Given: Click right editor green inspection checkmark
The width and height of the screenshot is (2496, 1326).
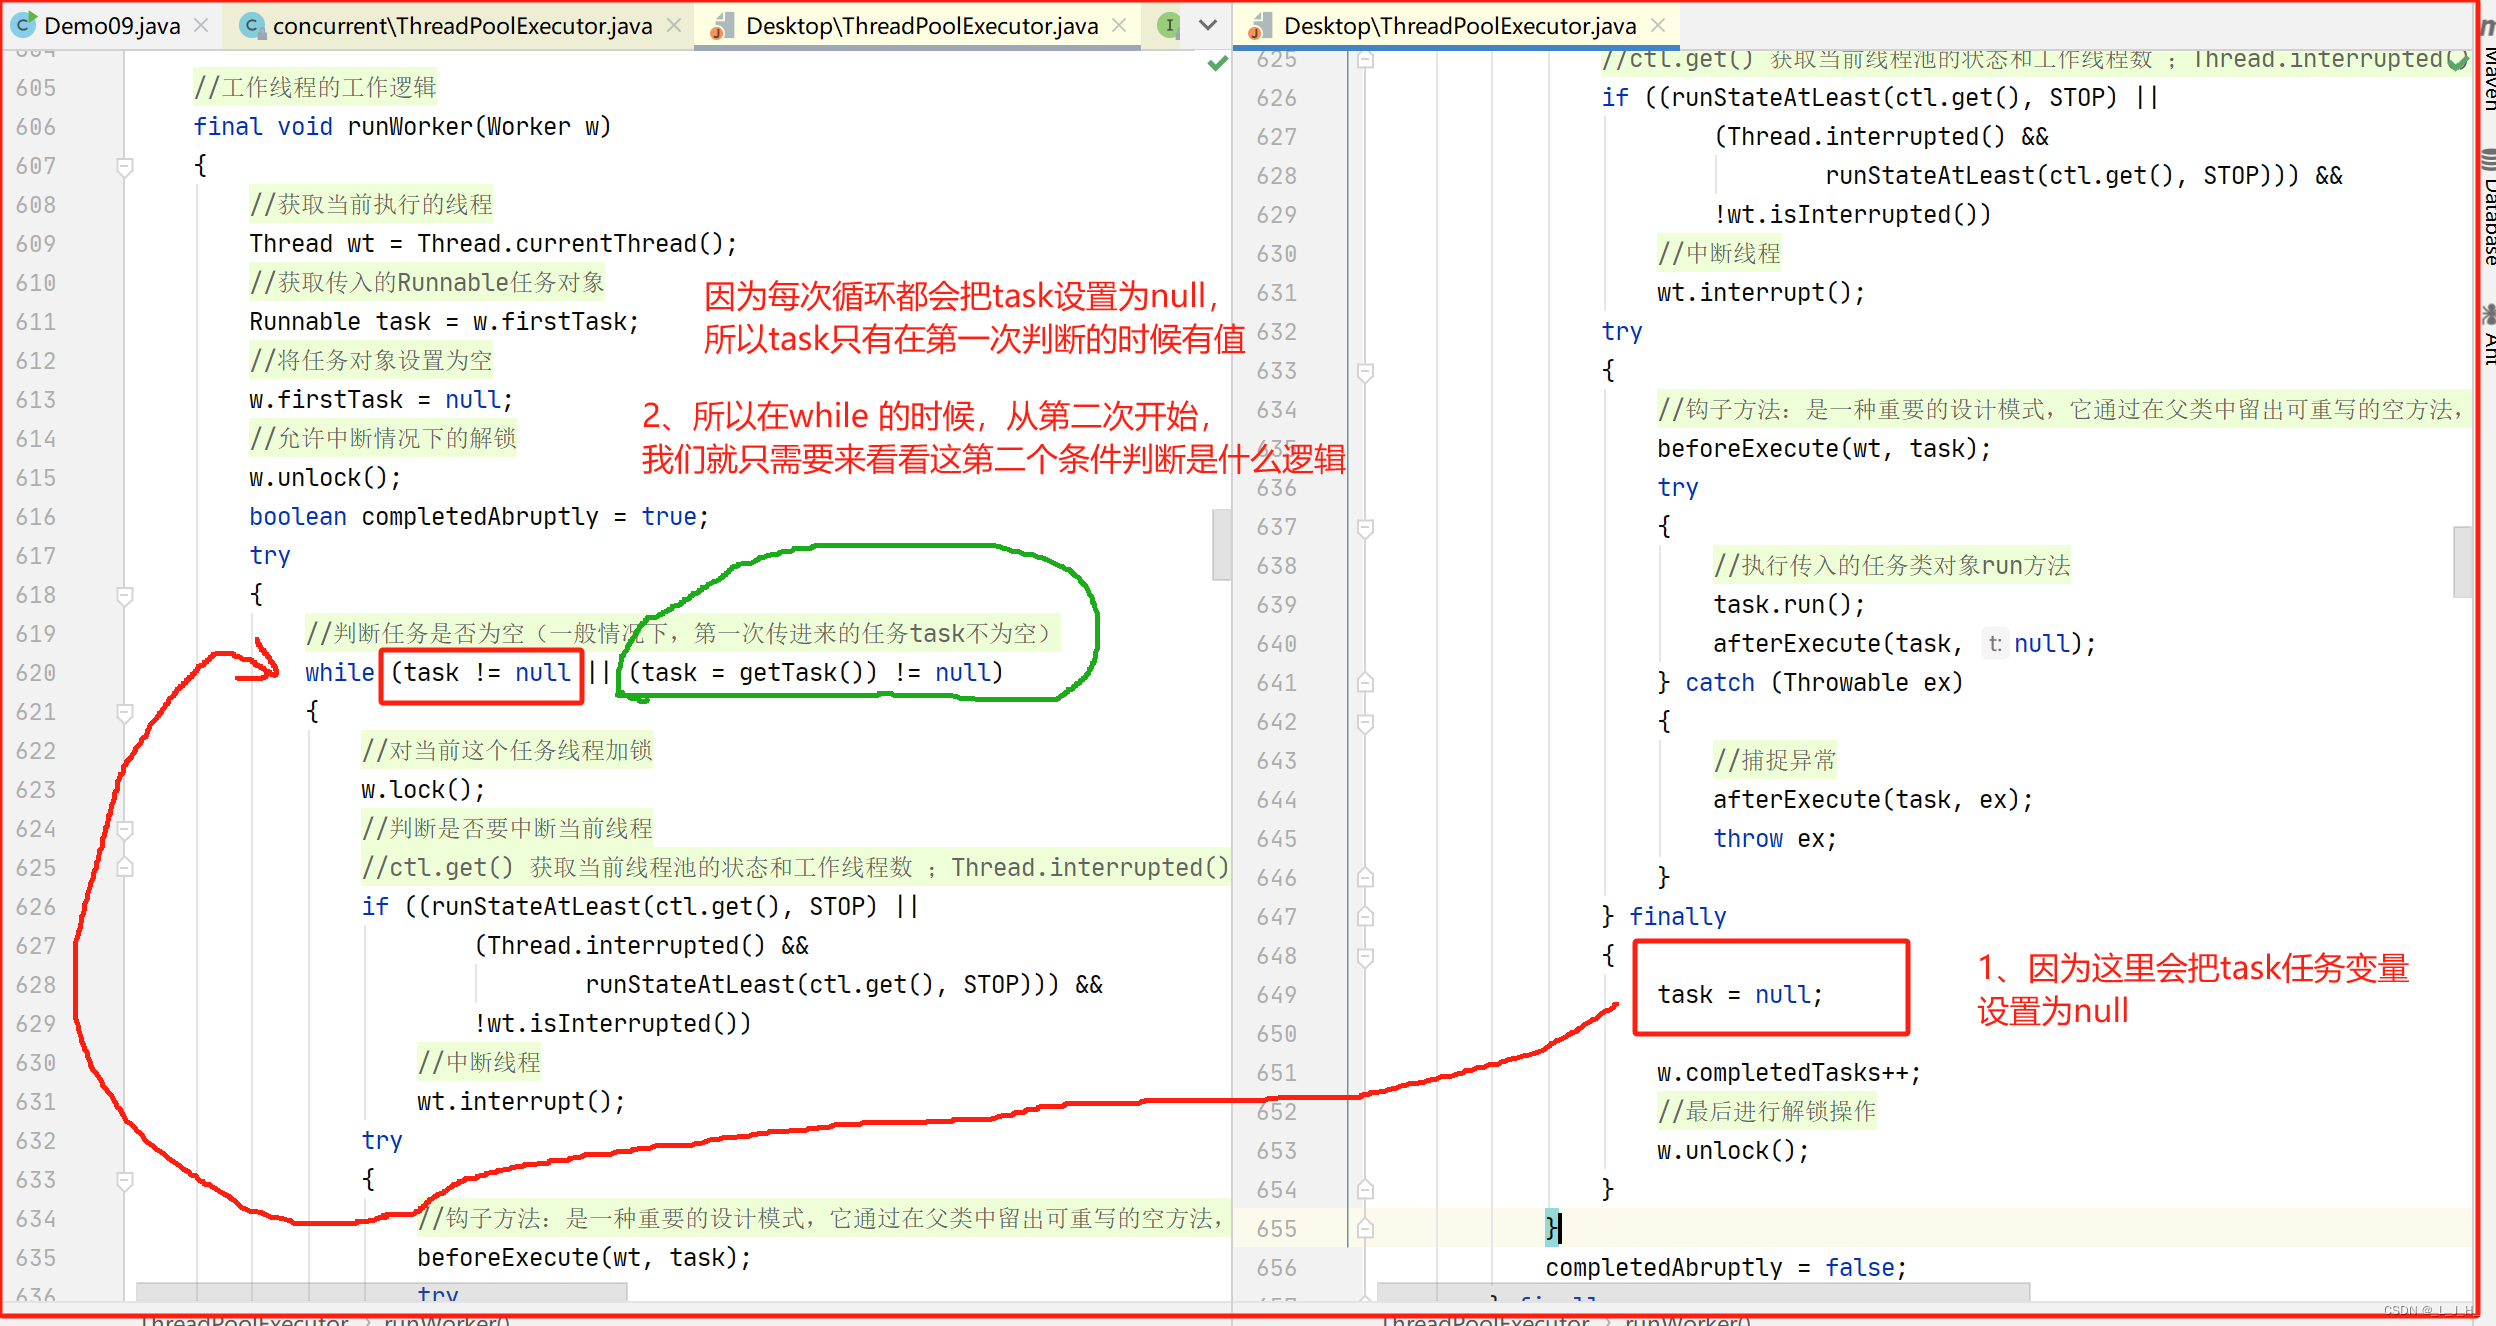Looking at the screenshot, I should (x=2456, y=60).
